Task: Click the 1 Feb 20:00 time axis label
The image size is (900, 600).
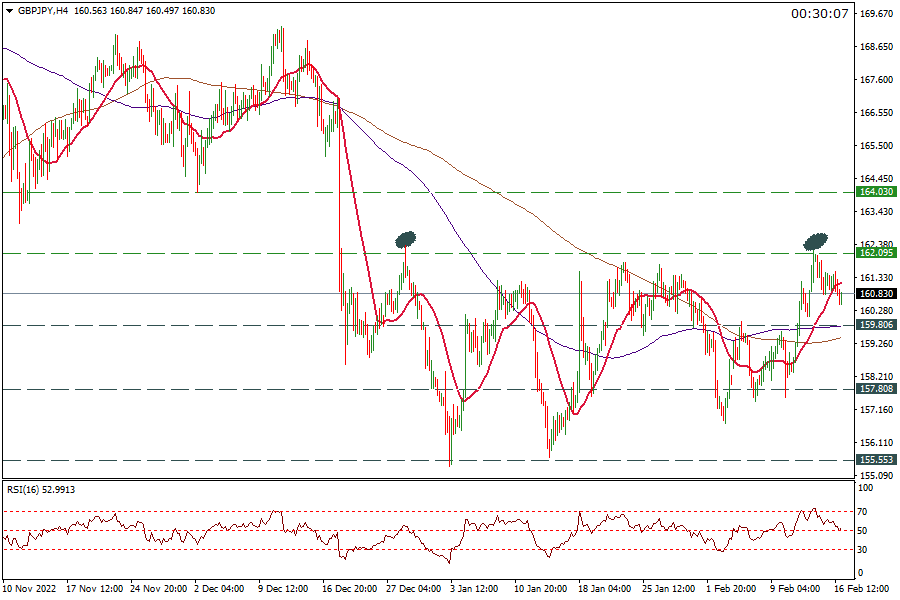Action: (x=732, y=588)
